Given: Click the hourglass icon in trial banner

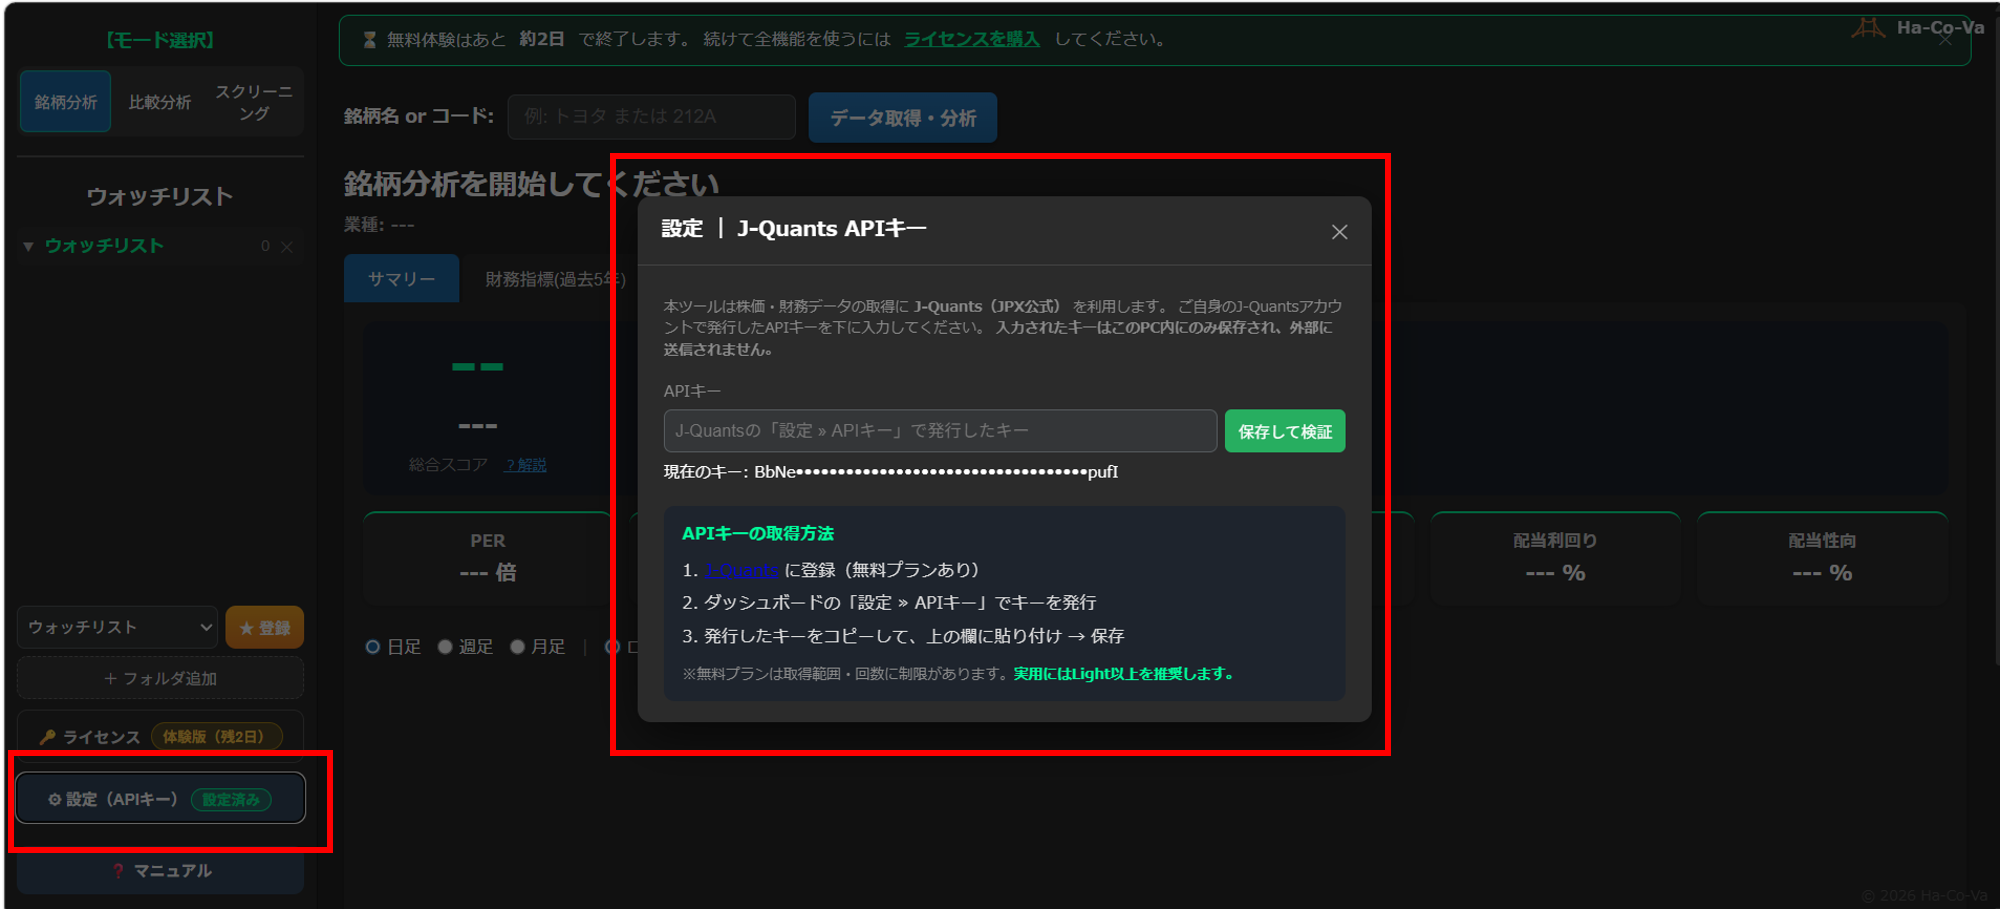Looking at the screenshot, I should coord(369,40).
